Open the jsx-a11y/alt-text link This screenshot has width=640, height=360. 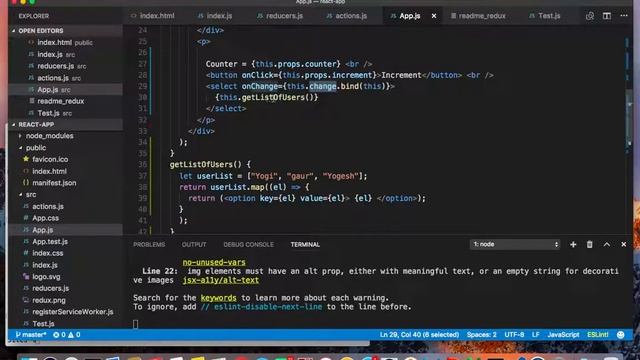220,280
